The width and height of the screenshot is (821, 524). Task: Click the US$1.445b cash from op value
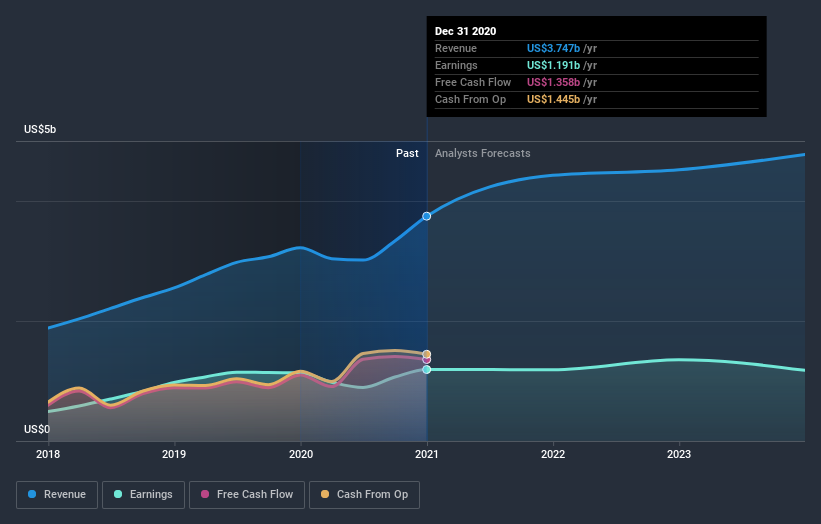tap(553, 99)
